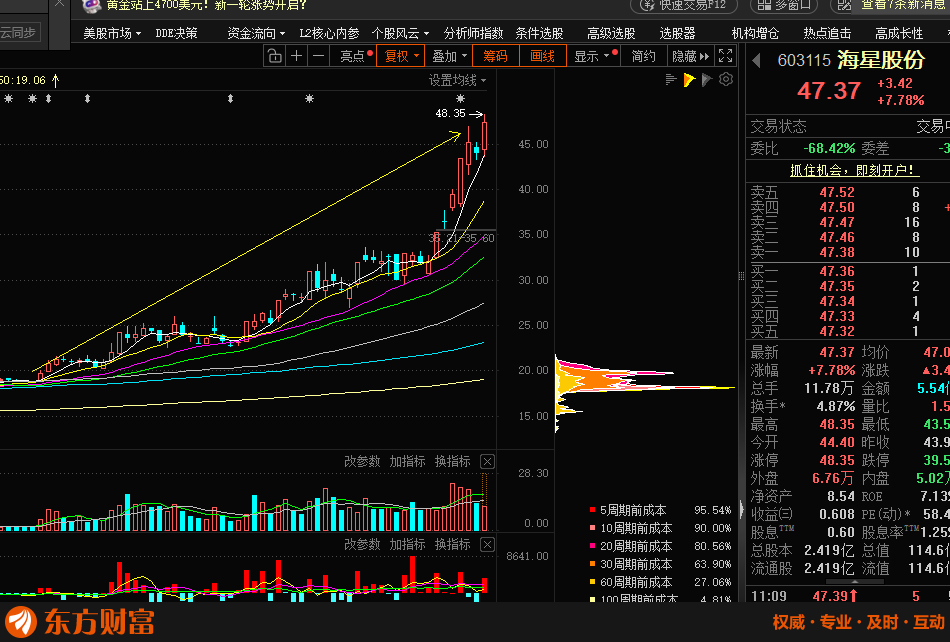This screenshot has width=950, height=642.
Task: Toggle 筹码 chip distribution display
Action: (x=495, y=56)
